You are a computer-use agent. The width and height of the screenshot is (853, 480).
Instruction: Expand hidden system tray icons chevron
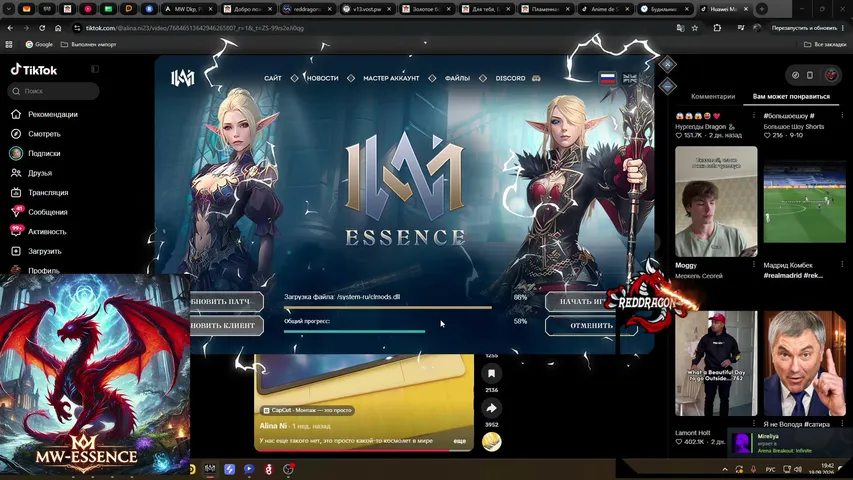(x=725, y=469)
